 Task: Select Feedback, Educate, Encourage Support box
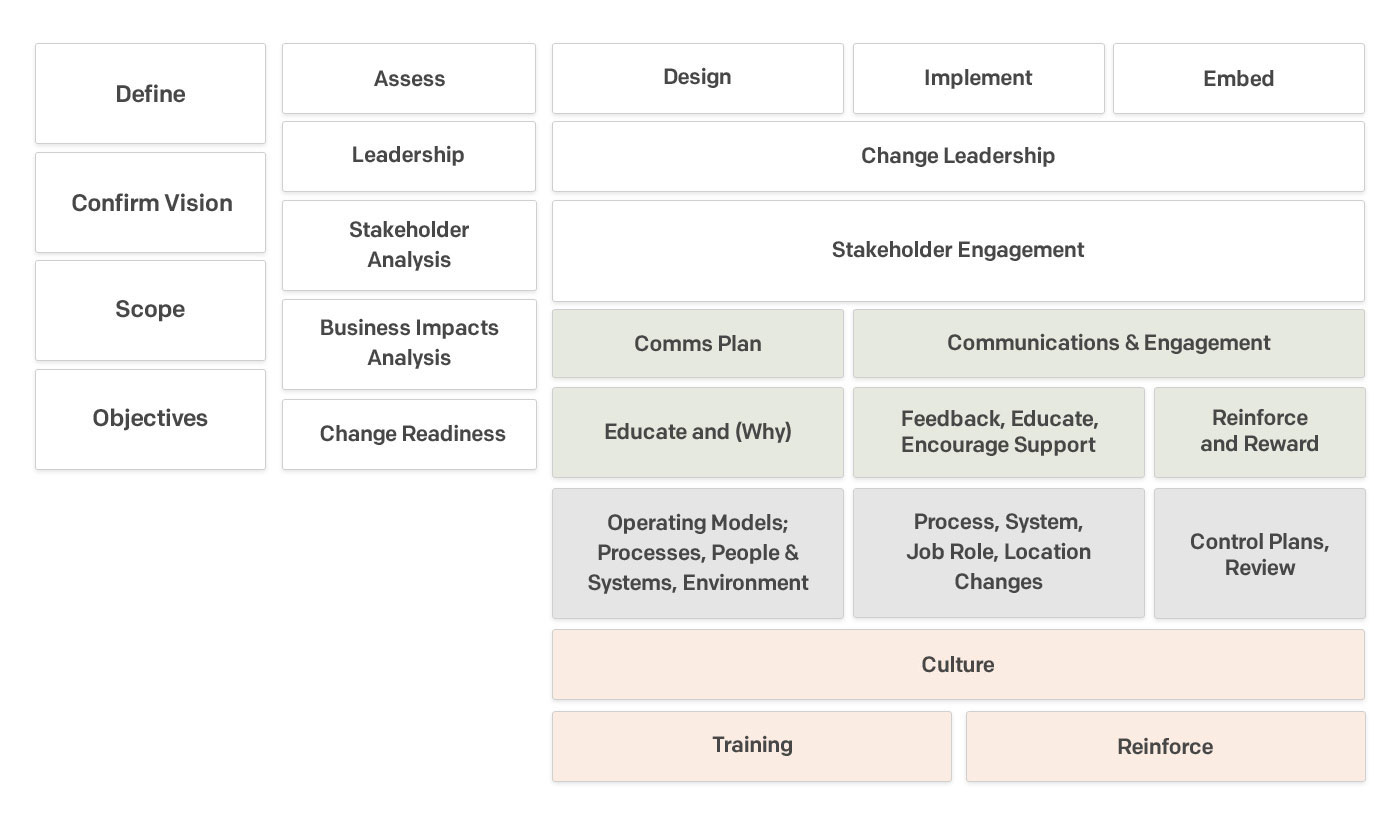998,432
